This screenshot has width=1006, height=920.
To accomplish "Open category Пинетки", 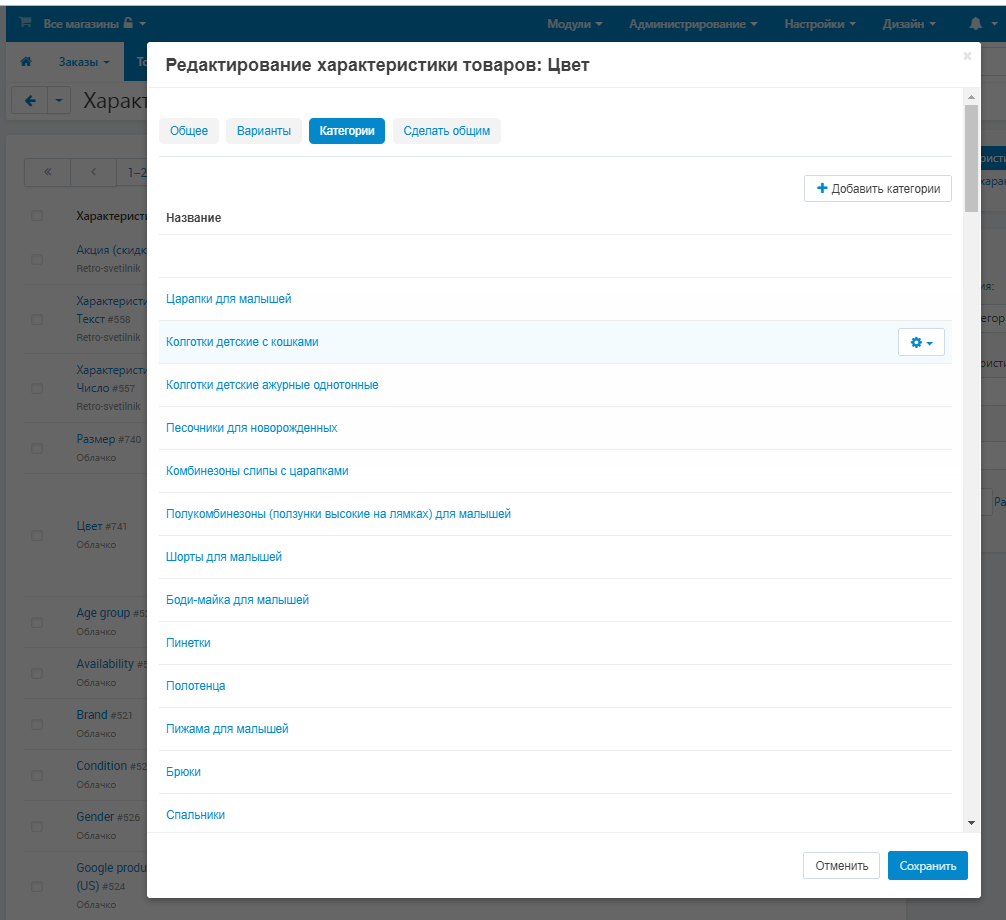I will 188,643.
